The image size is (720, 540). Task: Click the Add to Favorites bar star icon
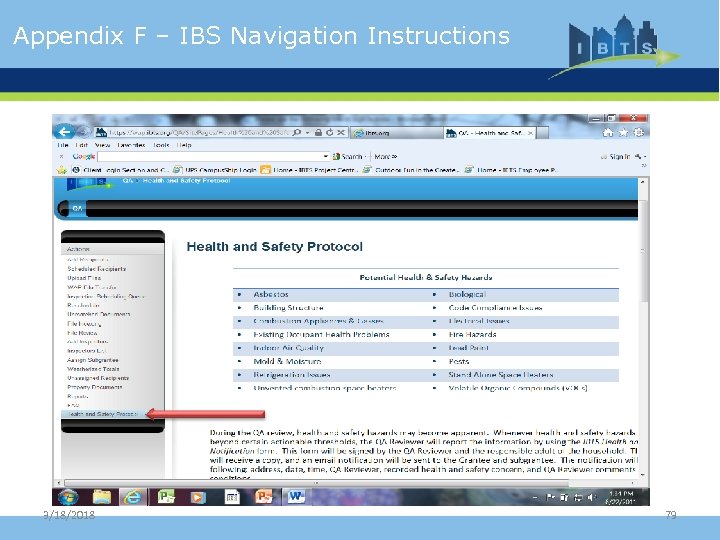(62, 170)
